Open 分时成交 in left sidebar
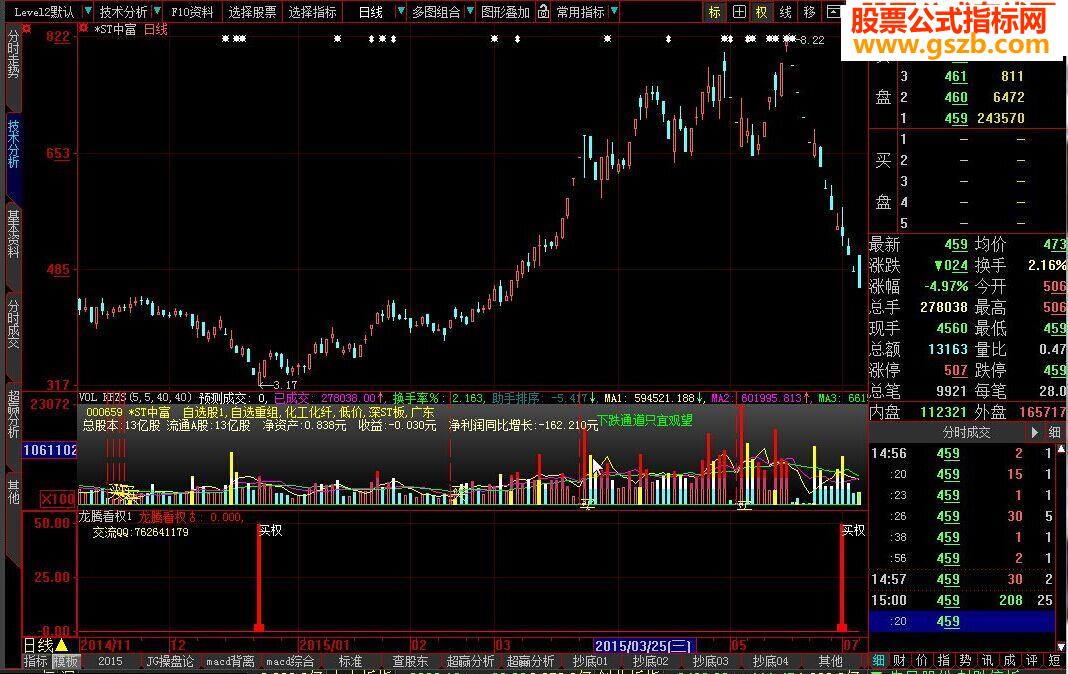 pos(13,323)
